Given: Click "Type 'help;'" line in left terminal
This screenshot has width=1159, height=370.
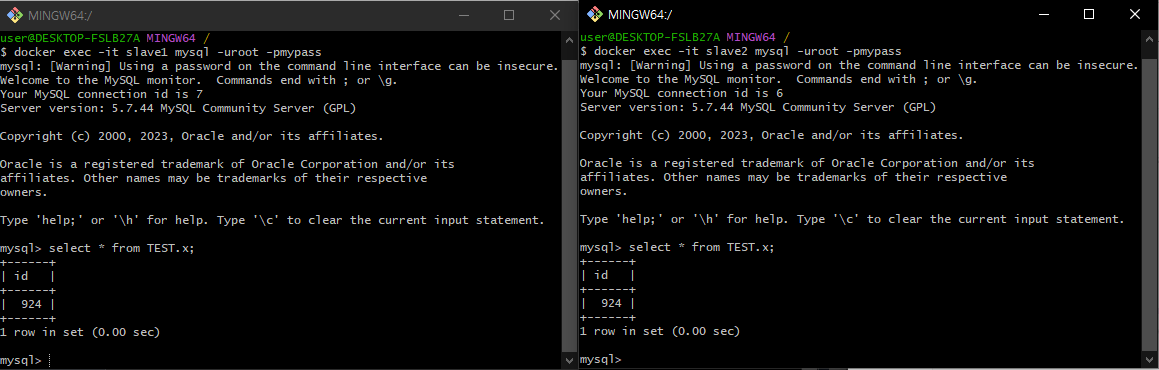Looking at the screenshot, I should [272, 220].
